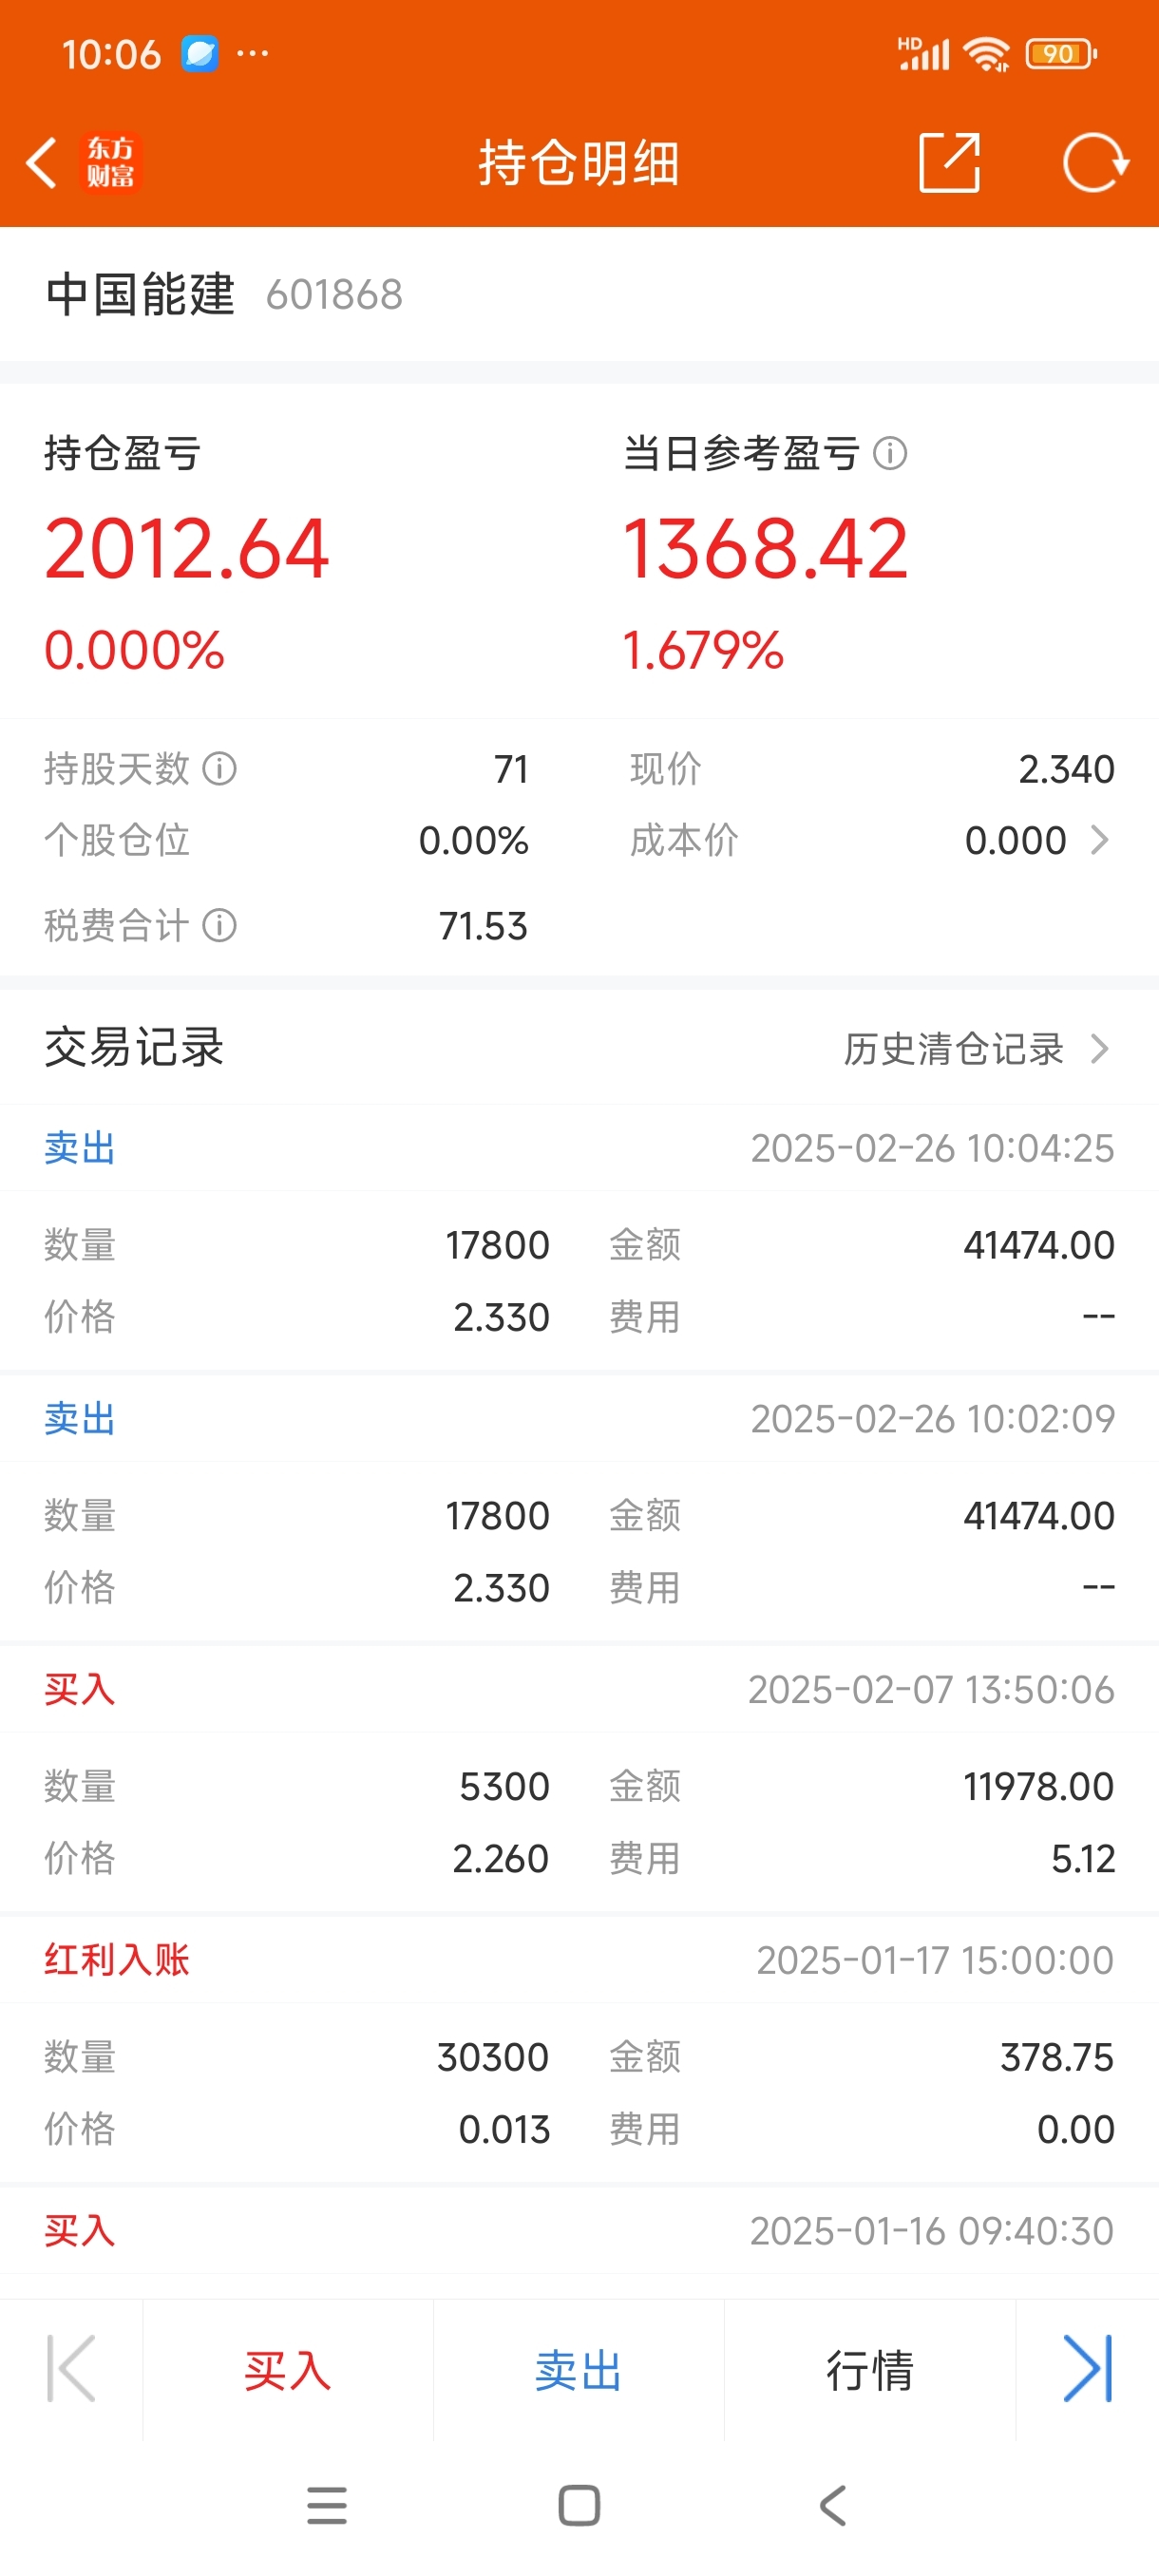The image size is (1159, 2576).
Task: Open 历史清仓记录 link
Action: [x=975, y=1049]
